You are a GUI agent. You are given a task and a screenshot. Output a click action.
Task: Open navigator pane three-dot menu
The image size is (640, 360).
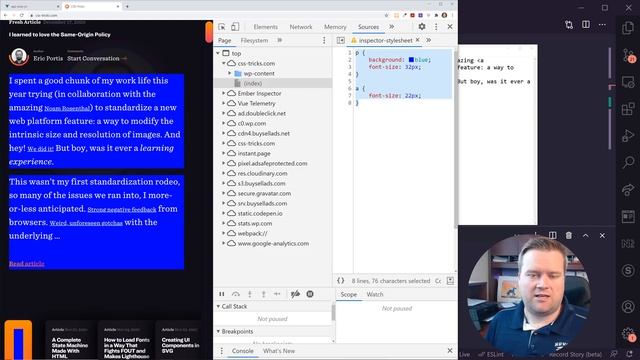(324, 40)
